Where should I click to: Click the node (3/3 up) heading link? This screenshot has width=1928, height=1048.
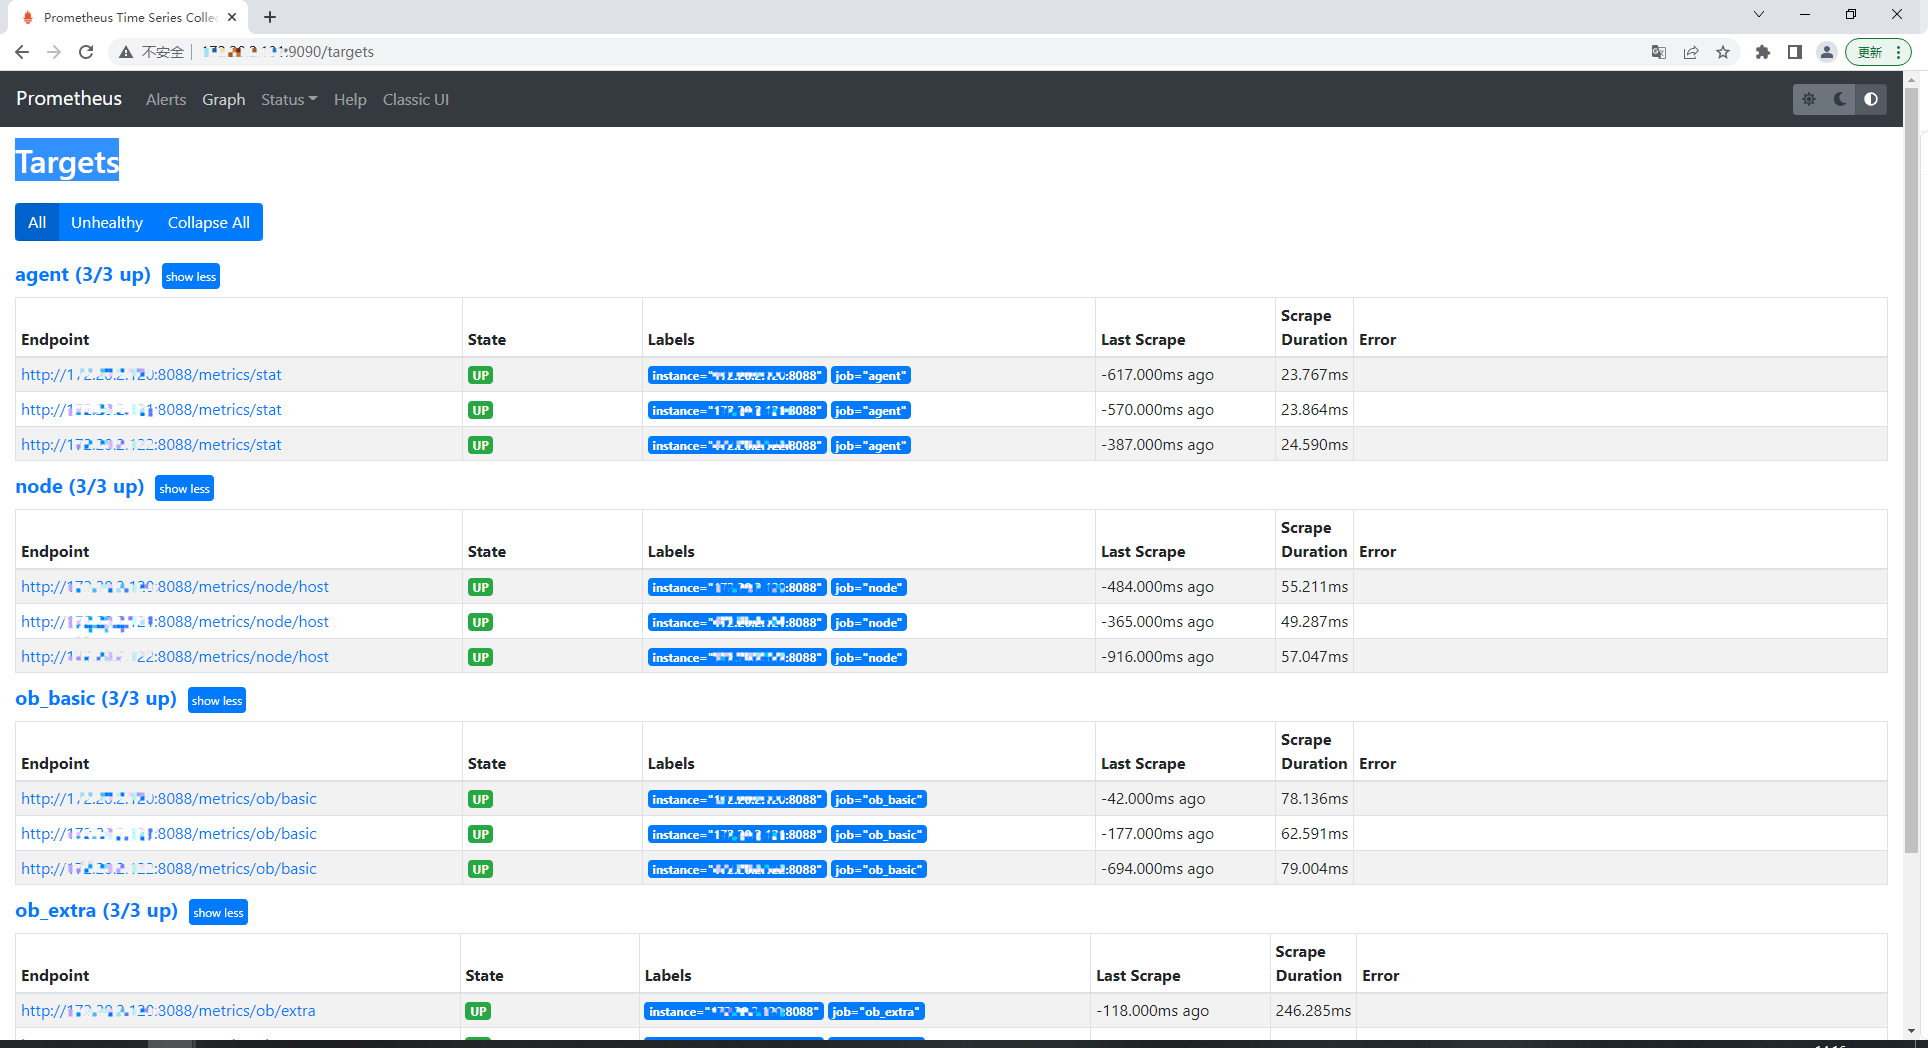80,487
